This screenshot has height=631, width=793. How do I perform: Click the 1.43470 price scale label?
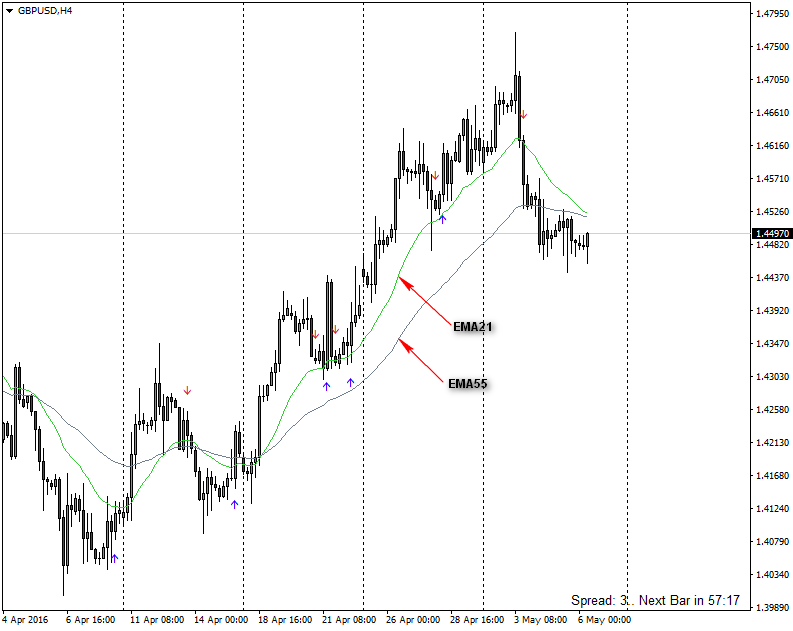pos(772,344)
